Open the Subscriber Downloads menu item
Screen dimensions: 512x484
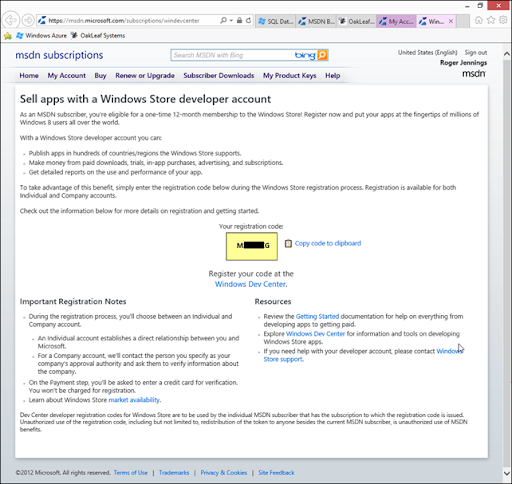coord(219,76)
